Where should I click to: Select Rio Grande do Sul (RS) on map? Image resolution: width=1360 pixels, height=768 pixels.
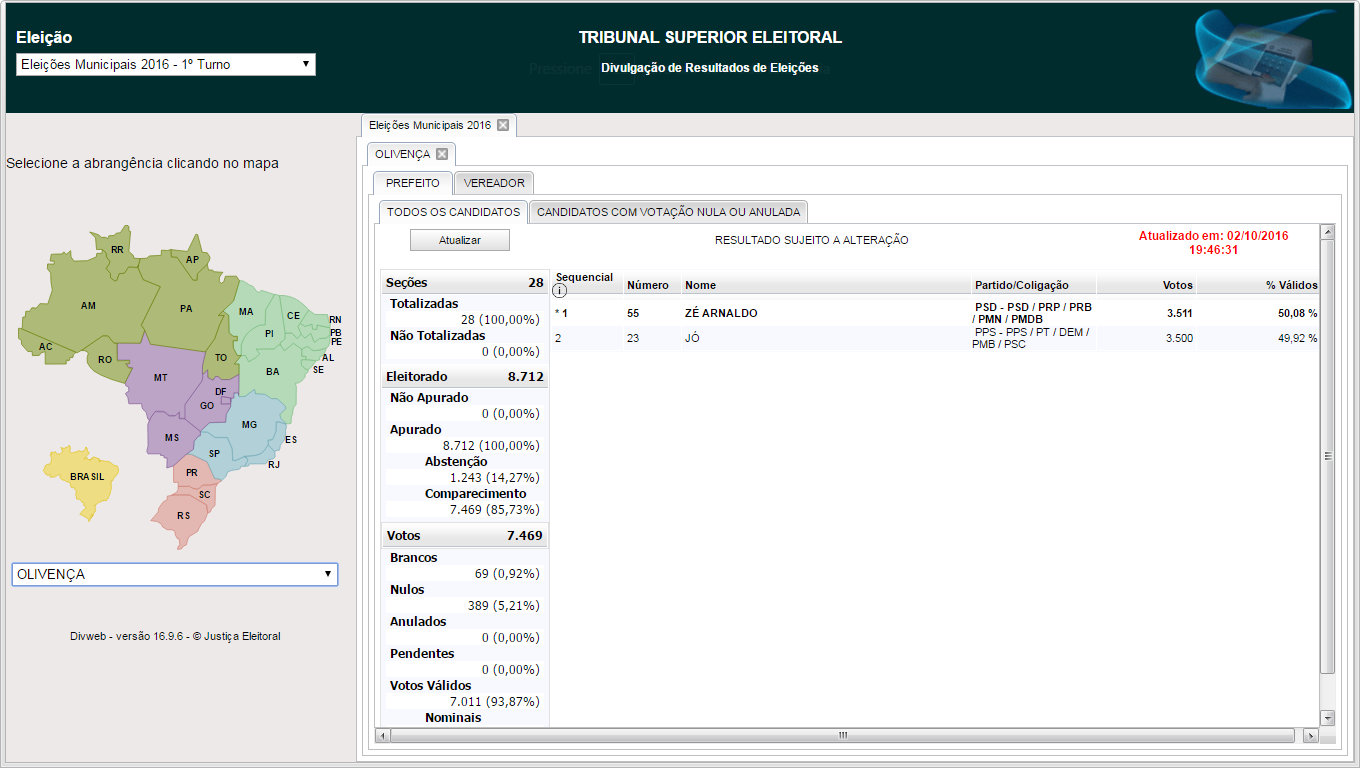pos(183,516)
